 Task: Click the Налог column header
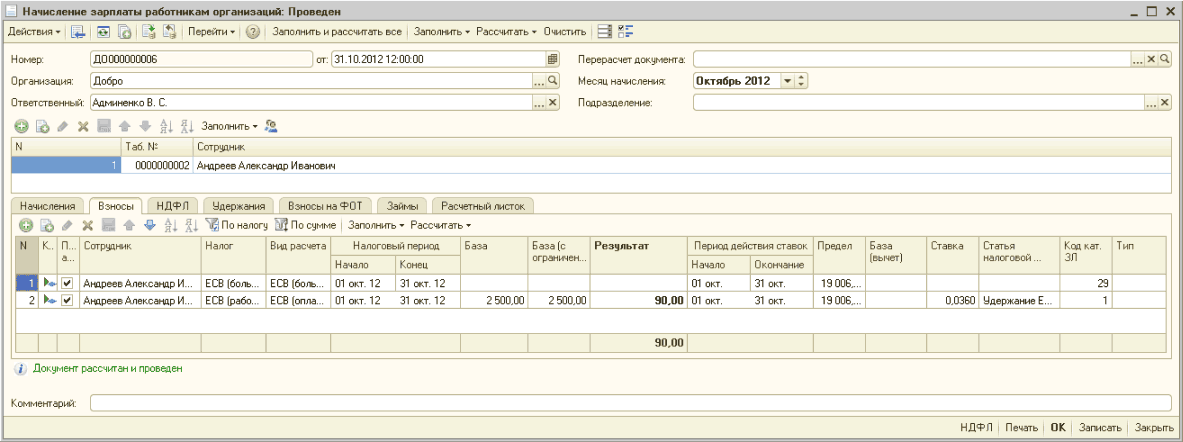coord(233,255)
